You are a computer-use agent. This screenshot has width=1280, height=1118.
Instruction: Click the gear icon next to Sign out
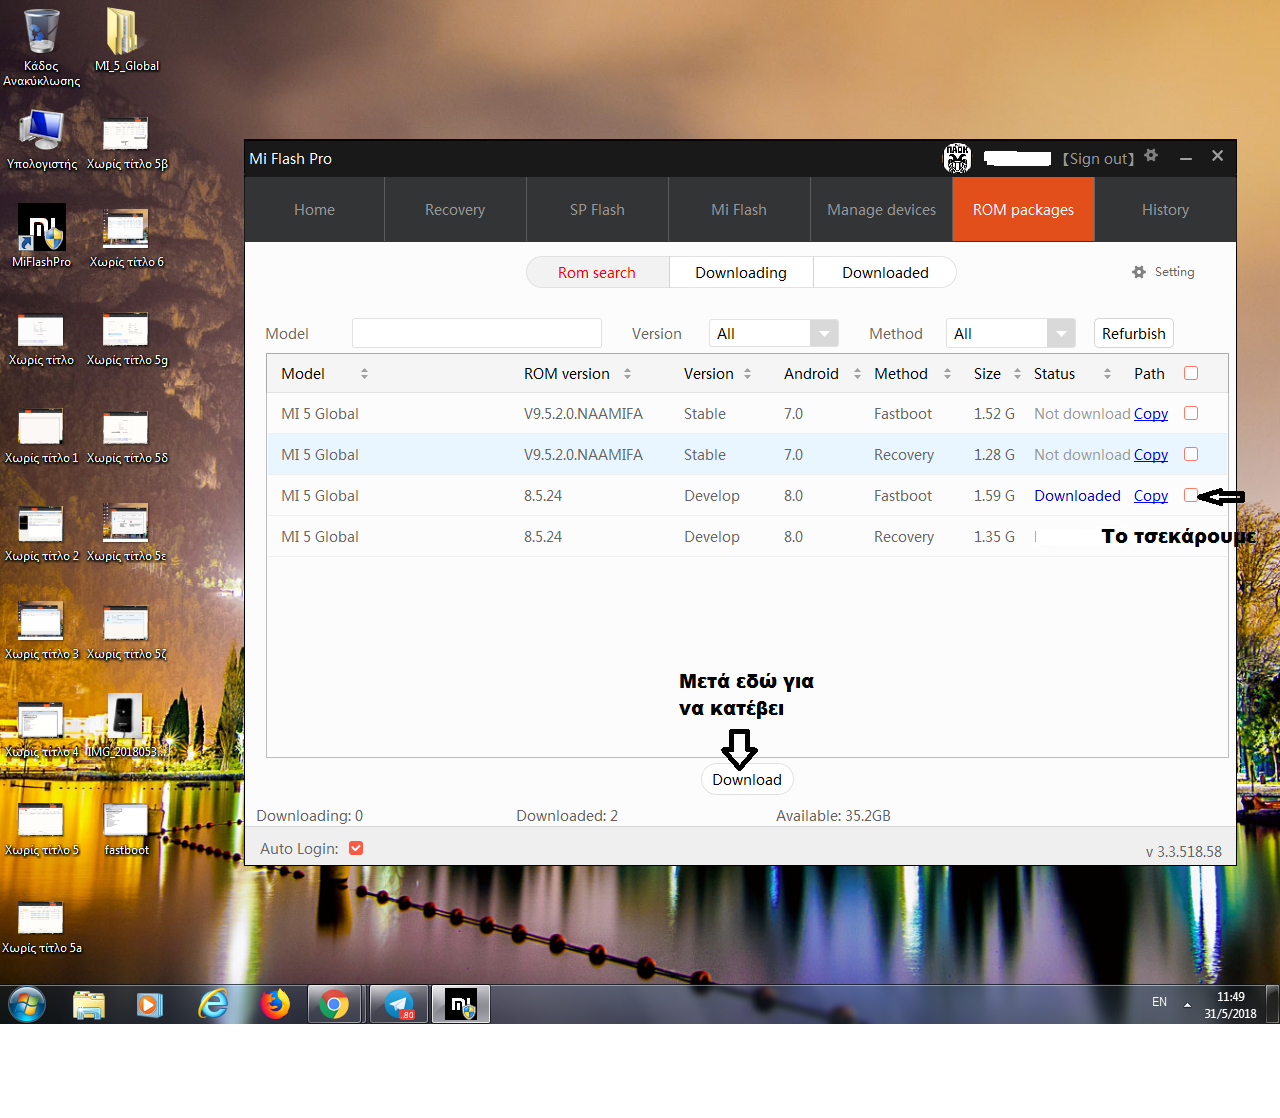pyautogui.click(x=1151, y=156)
